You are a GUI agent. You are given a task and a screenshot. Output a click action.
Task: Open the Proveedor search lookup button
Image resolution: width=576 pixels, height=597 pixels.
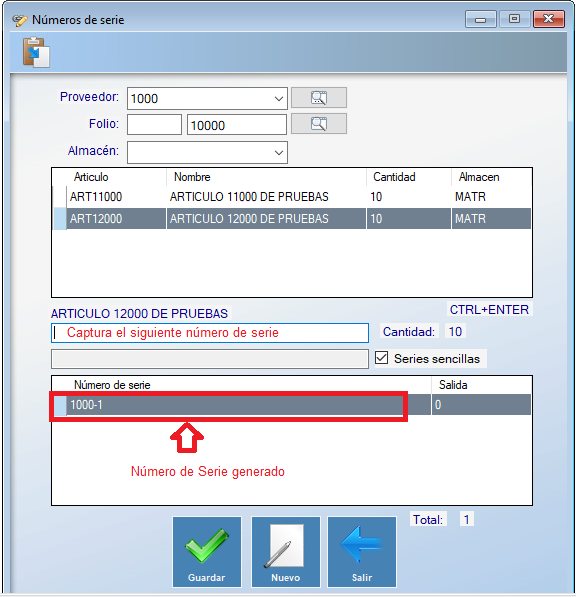point(319,98)
